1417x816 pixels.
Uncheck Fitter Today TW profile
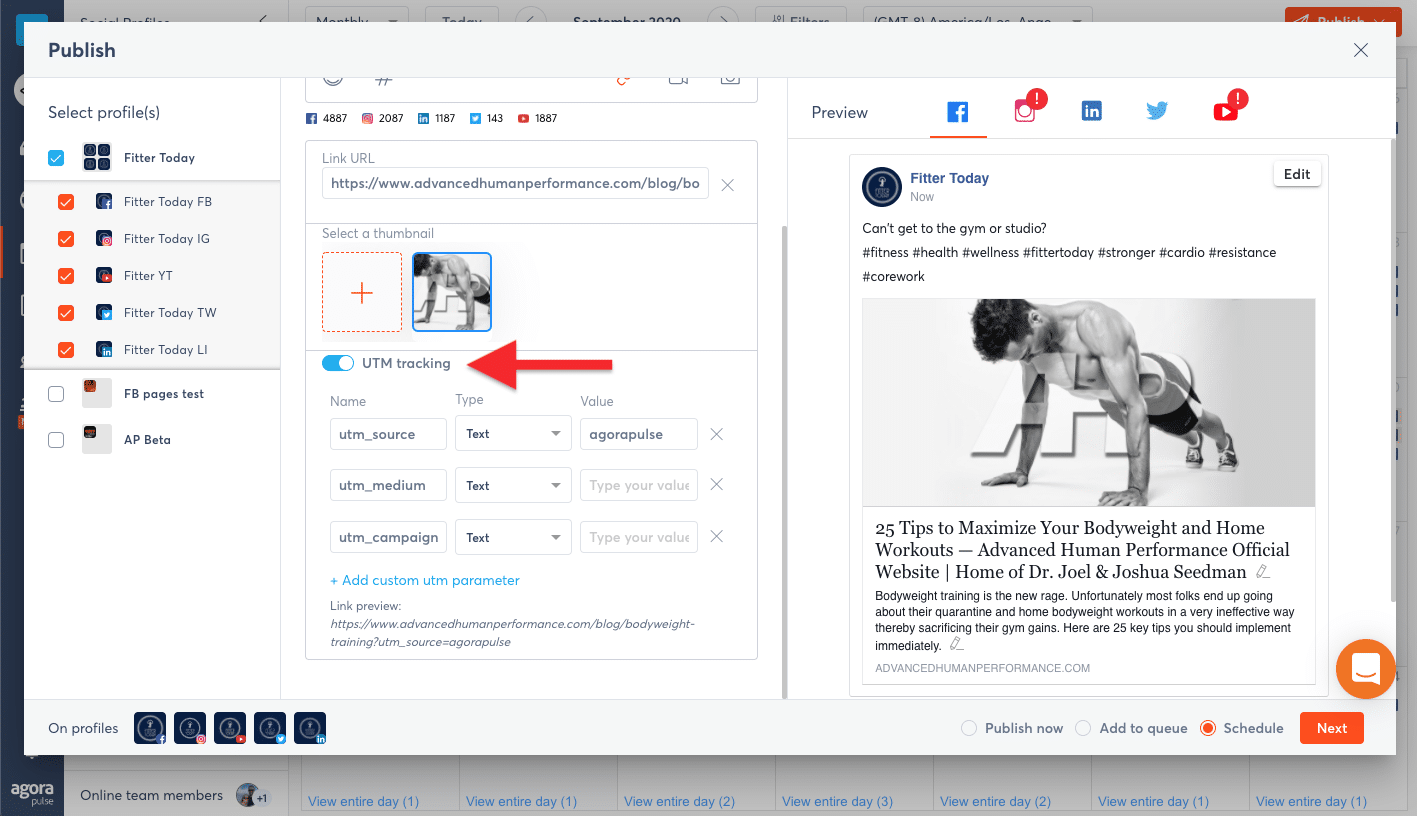pyautogui.click(x=66, y=312)
